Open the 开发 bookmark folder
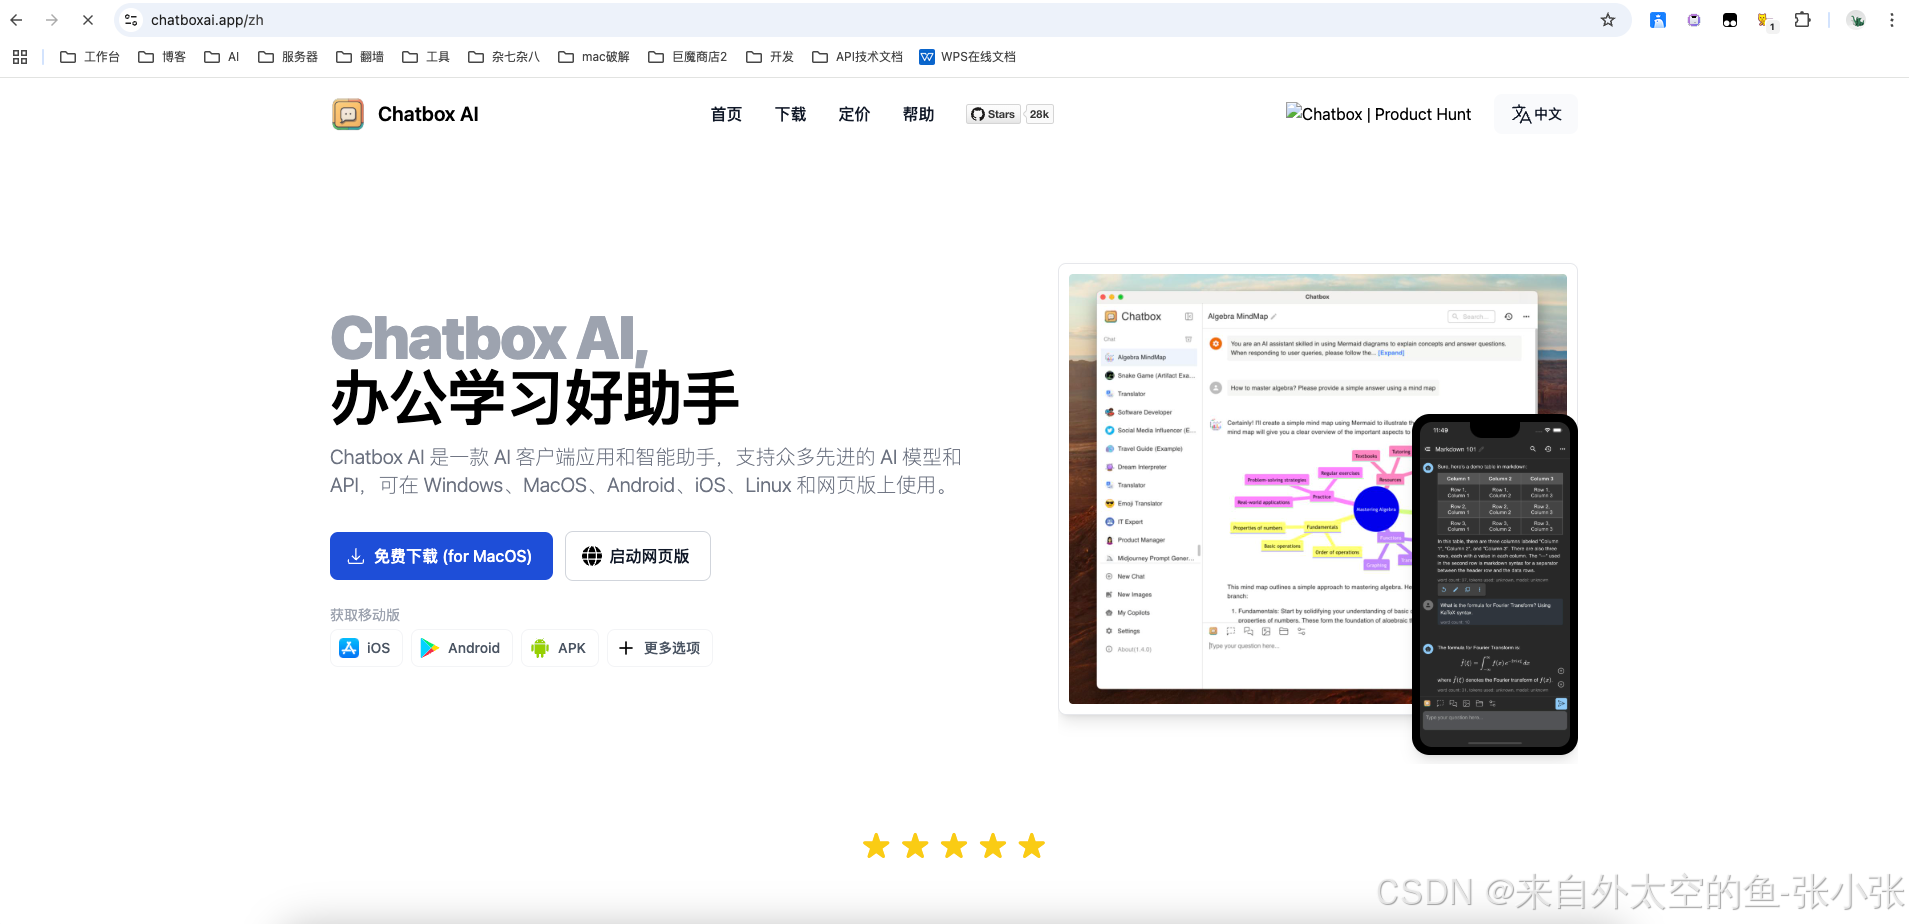 point(770,57)
